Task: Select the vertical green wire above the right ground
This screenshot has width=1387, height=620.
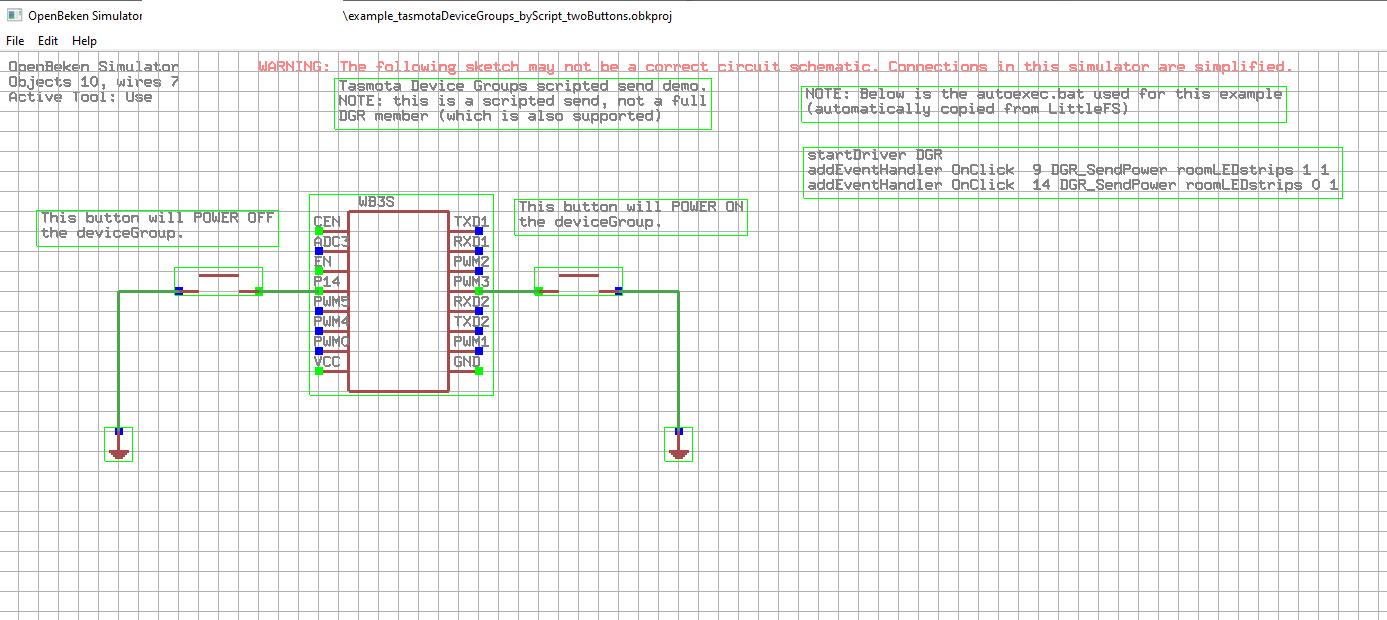Action: (x=679, y=360)
